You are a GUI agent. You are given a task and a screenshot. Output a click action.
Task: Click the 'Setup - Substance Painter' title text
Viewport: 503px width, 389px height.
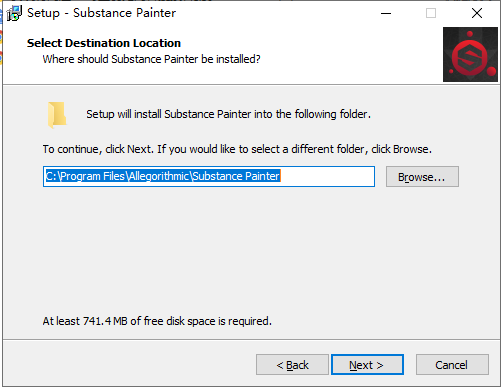point(101,13)
